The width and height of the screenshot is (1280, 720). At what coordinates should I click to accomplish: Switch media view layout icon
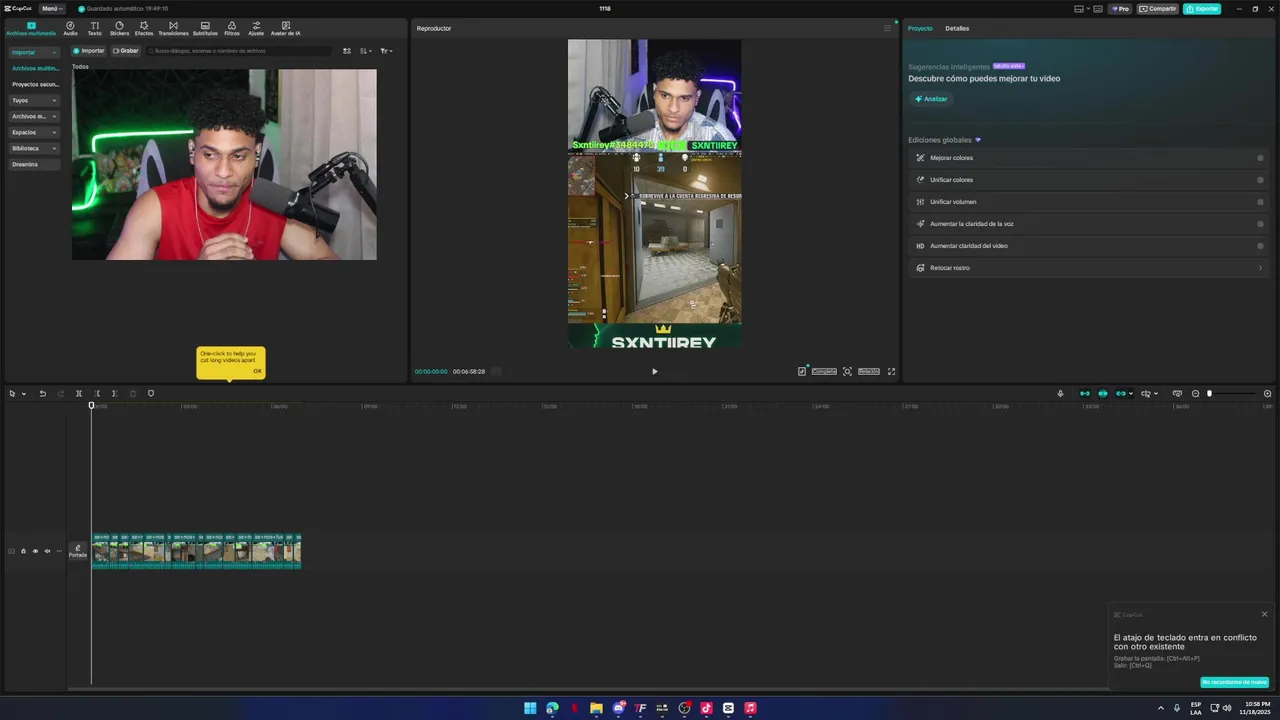coord(347,51)
